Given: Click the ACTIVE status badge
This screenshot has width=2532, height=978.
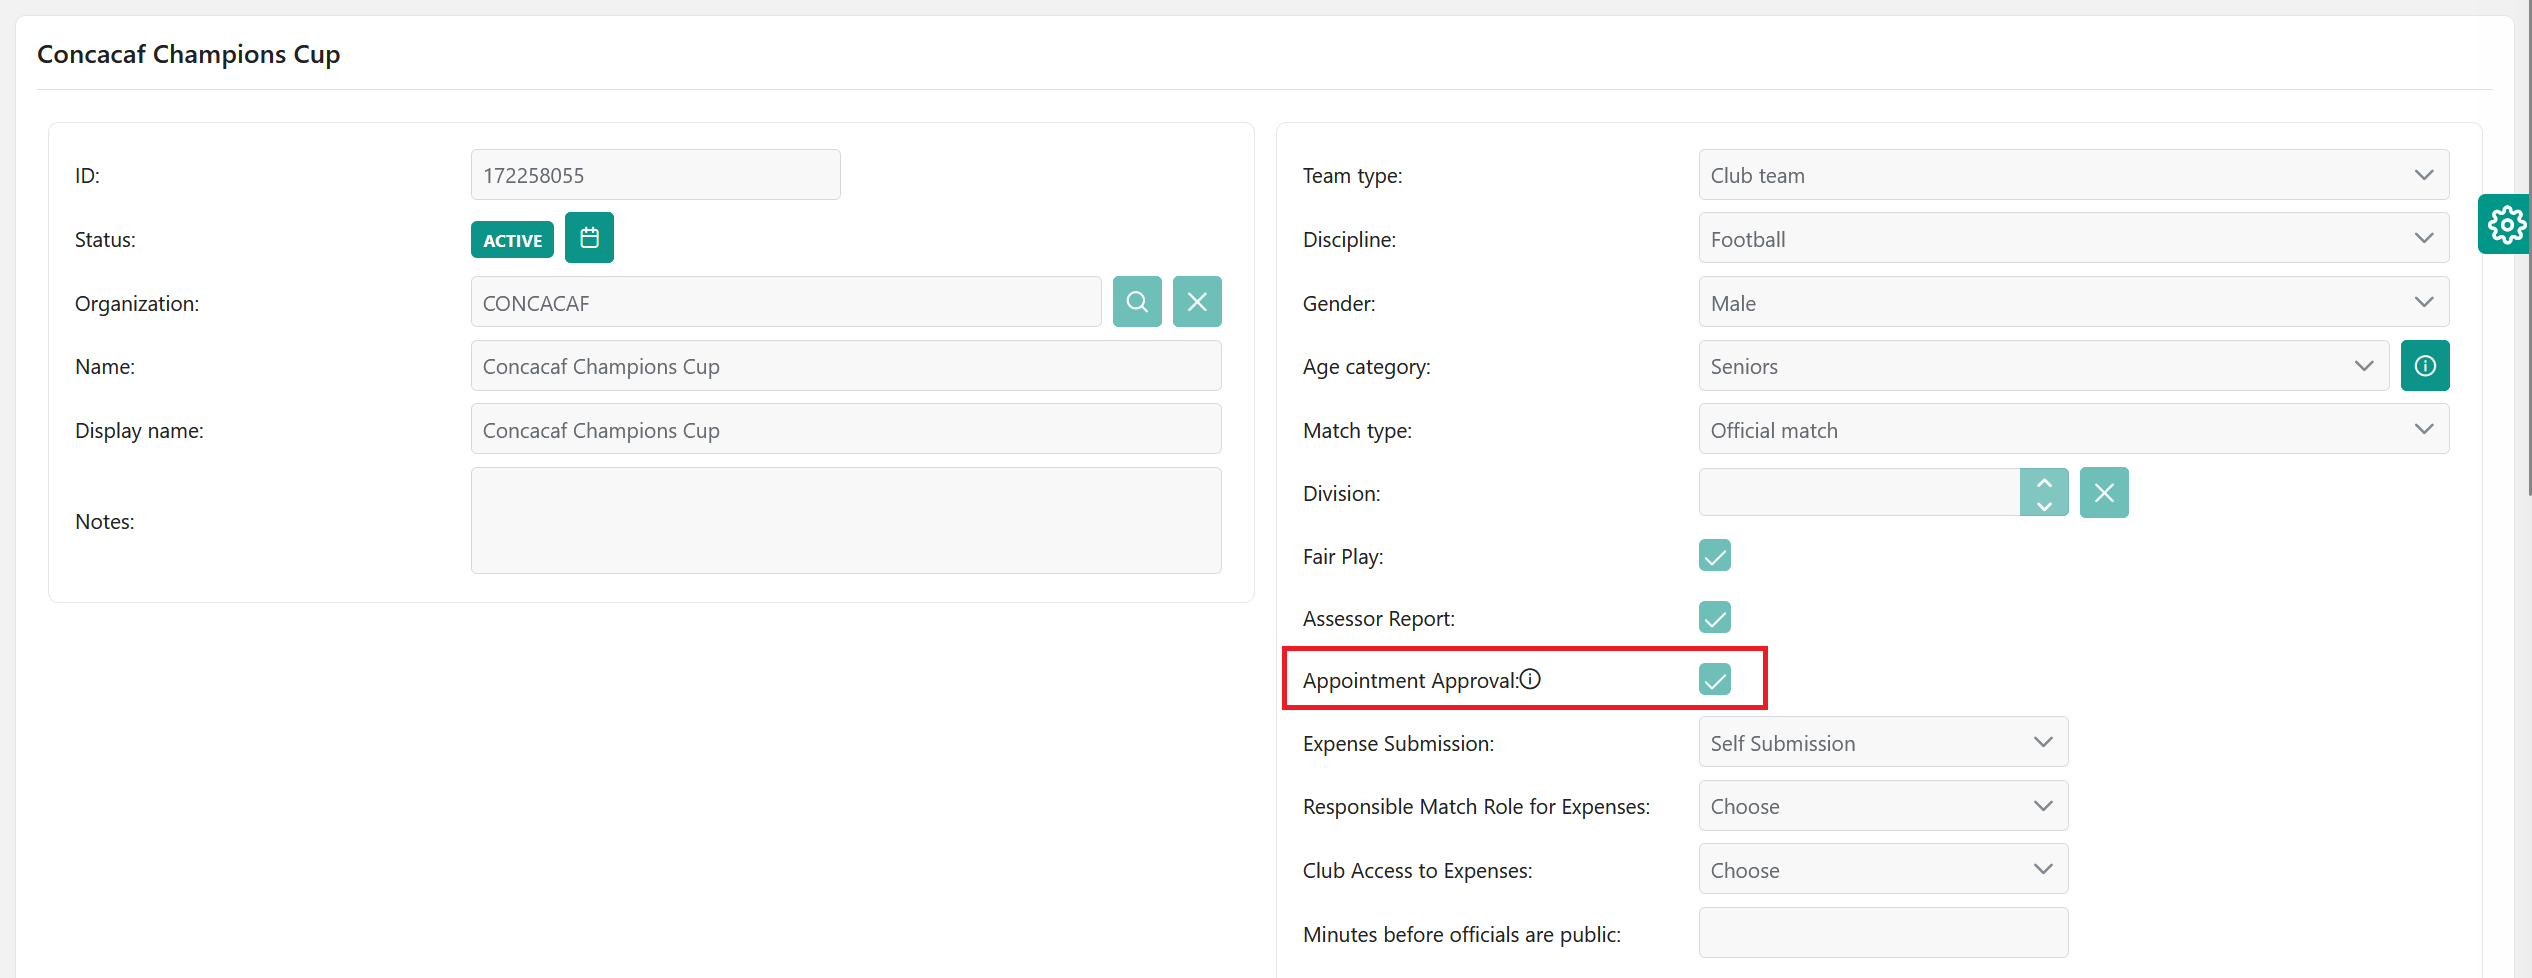Looking at the screenshot, I should coord(512,240).
